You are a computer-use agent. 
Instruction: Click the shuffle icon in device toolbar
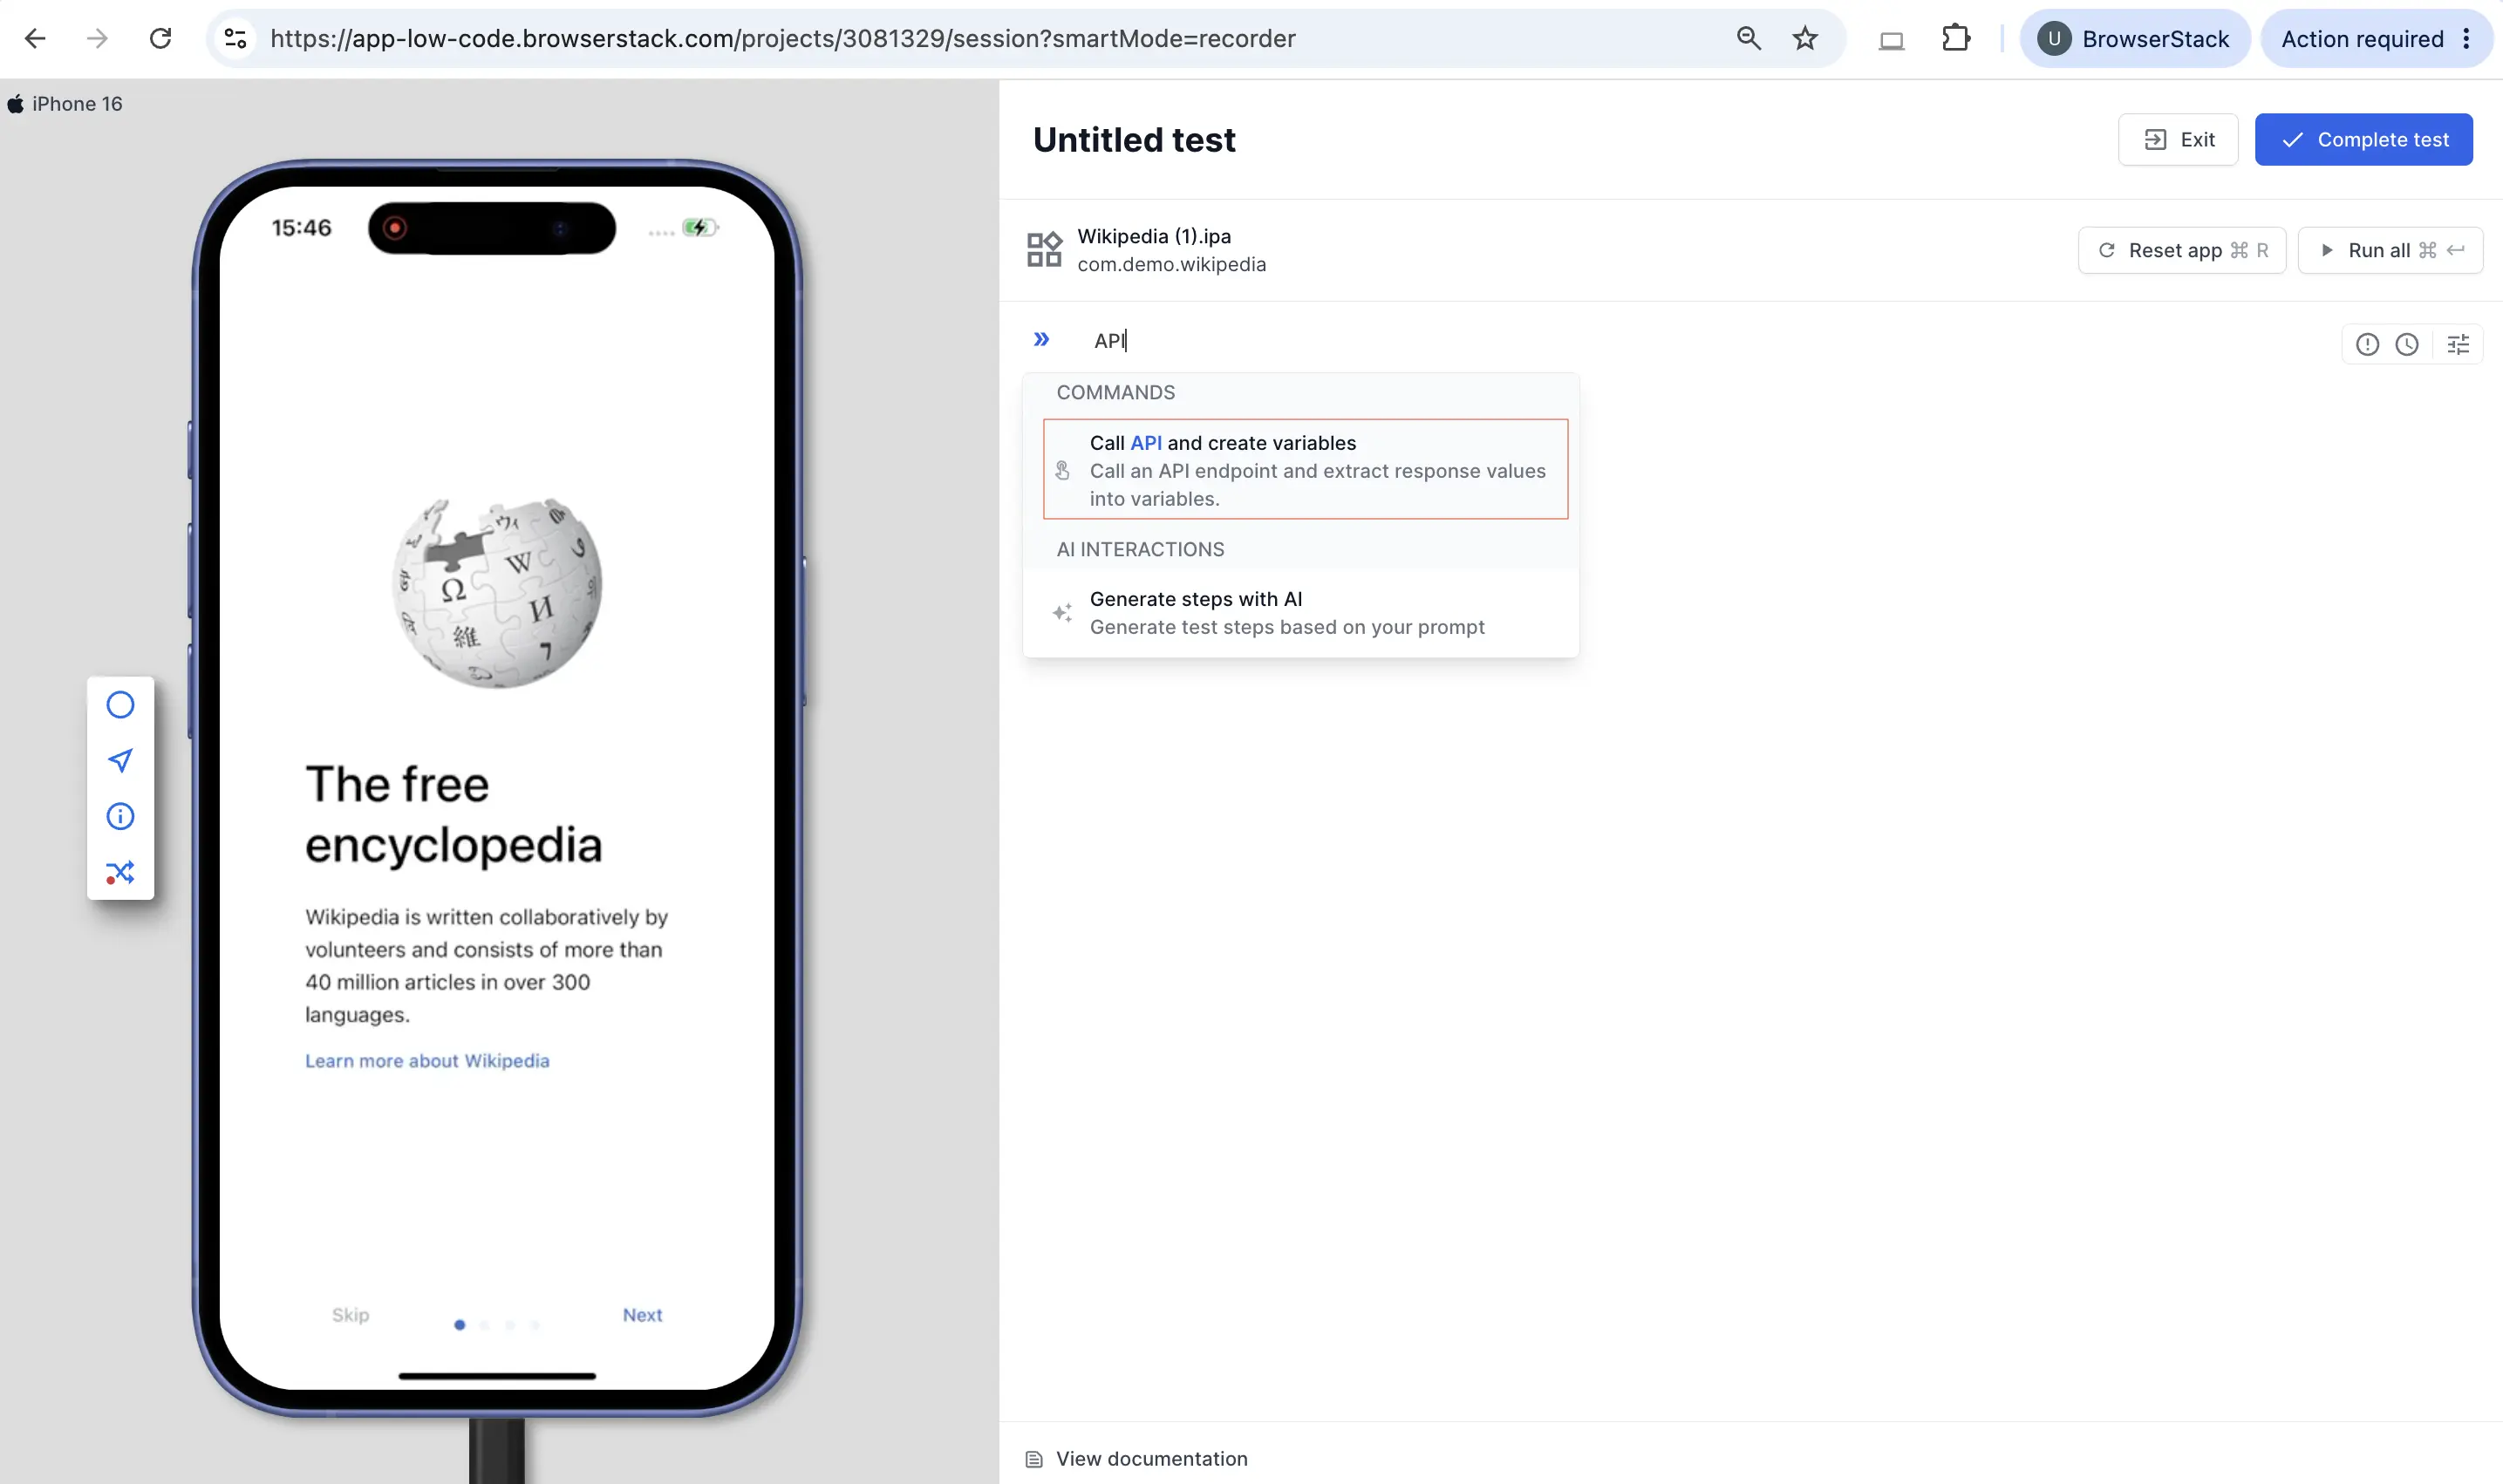tap(120, 873)
